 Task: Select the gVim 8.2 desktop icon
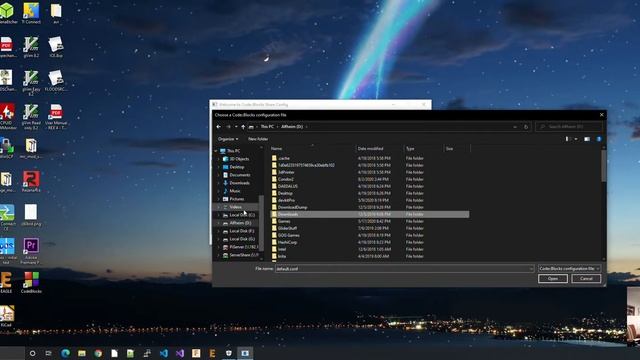(x=31, y=47)
